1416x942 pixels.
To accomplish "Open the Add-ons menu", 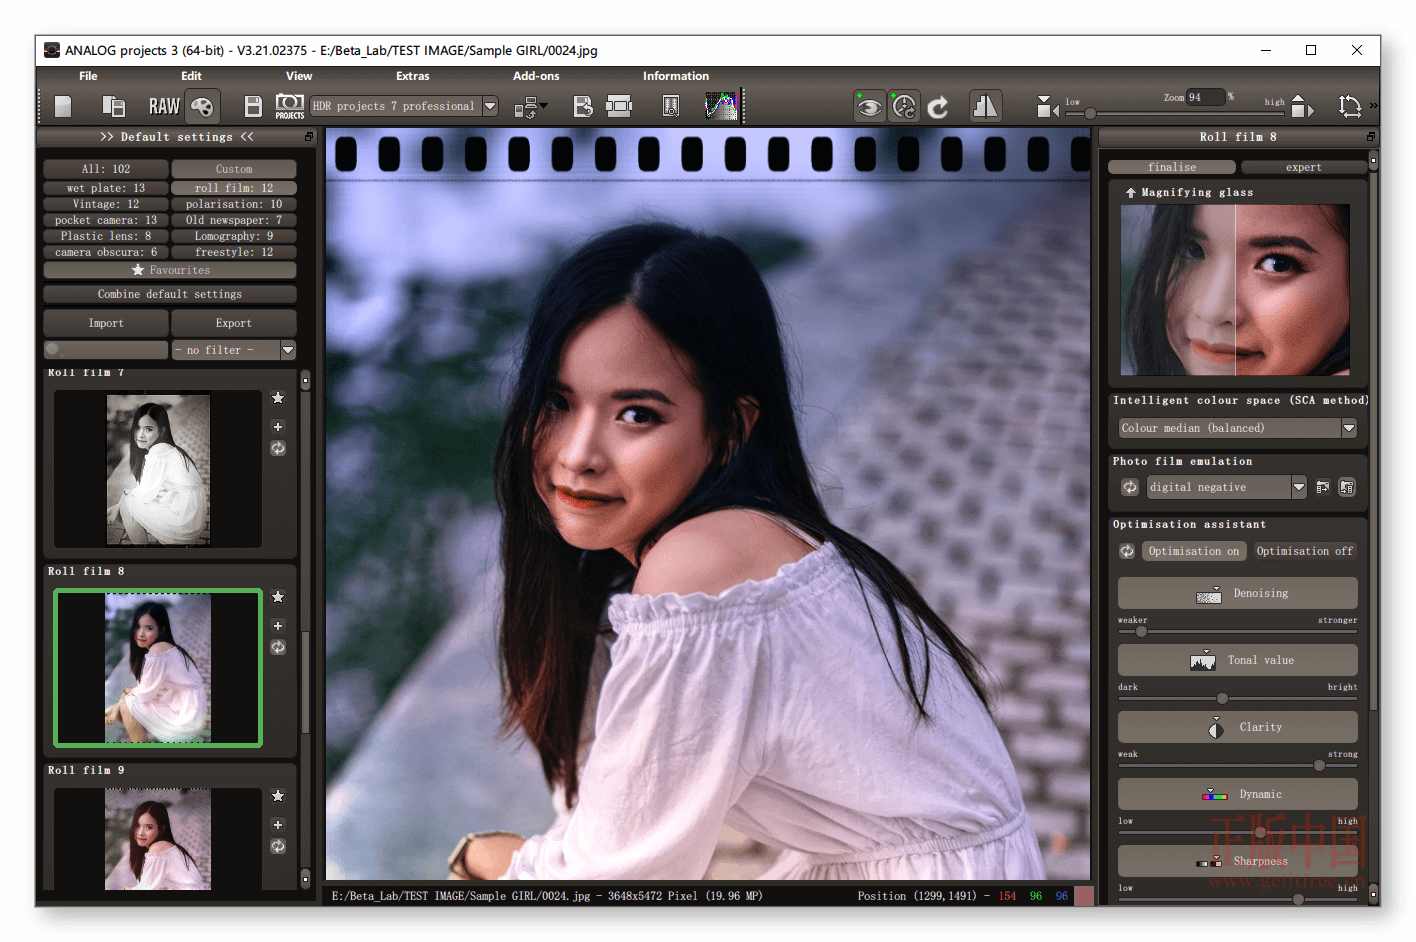I will pyautogui.click(x=536, y=76).
